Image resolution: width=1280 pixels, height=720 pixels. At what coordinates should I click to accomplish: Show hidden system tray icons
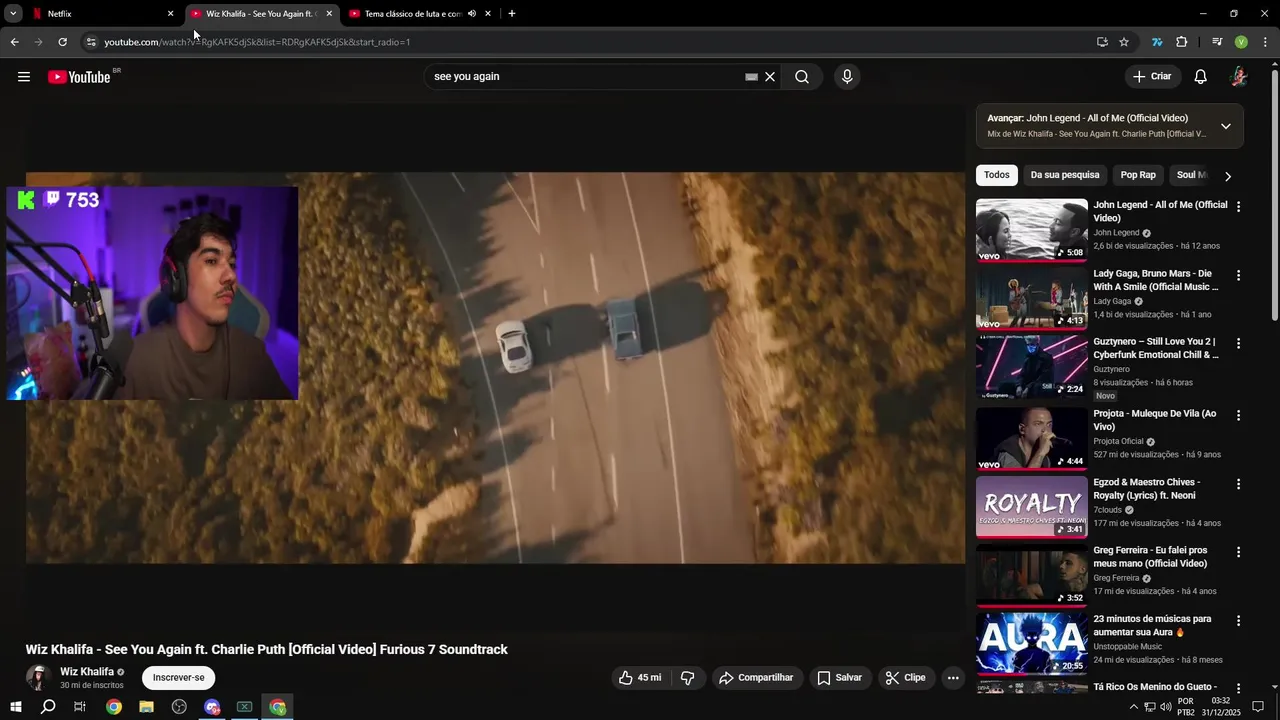coord(1133,707)
